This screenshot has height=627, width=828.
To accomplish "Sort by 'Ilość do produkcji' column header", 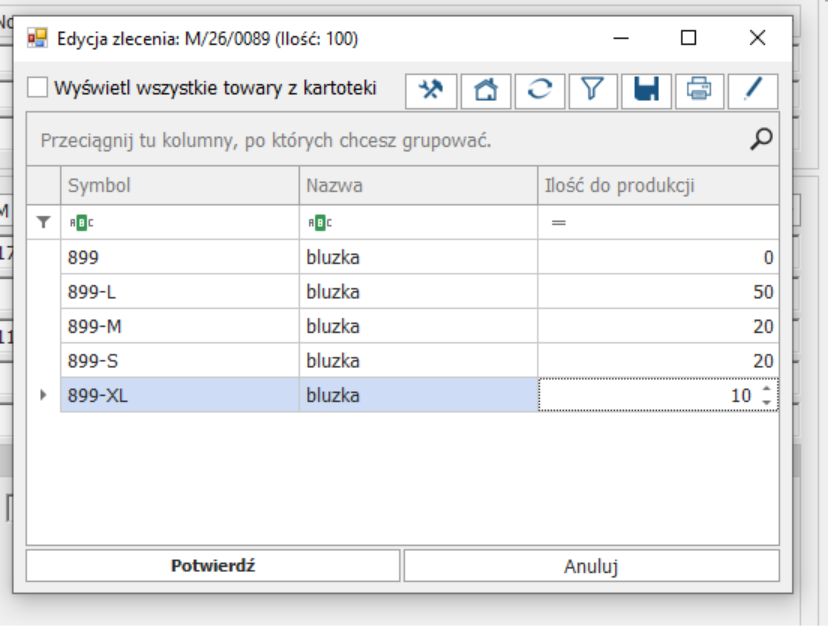I will (658, 186).
